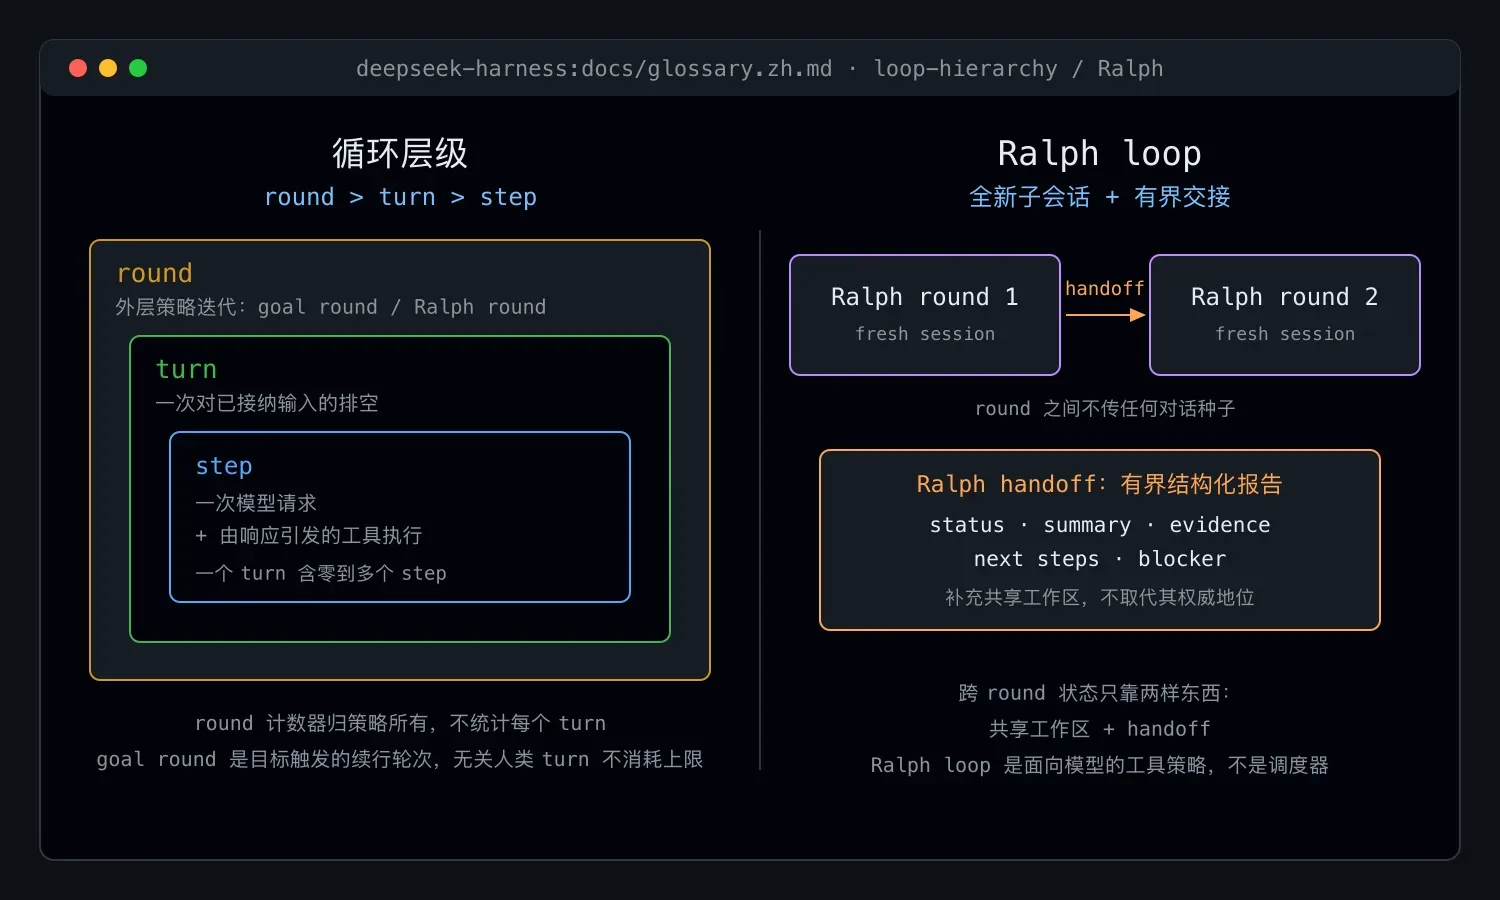Click "fresh session" under Ralph round 2

pos(1285,334)
